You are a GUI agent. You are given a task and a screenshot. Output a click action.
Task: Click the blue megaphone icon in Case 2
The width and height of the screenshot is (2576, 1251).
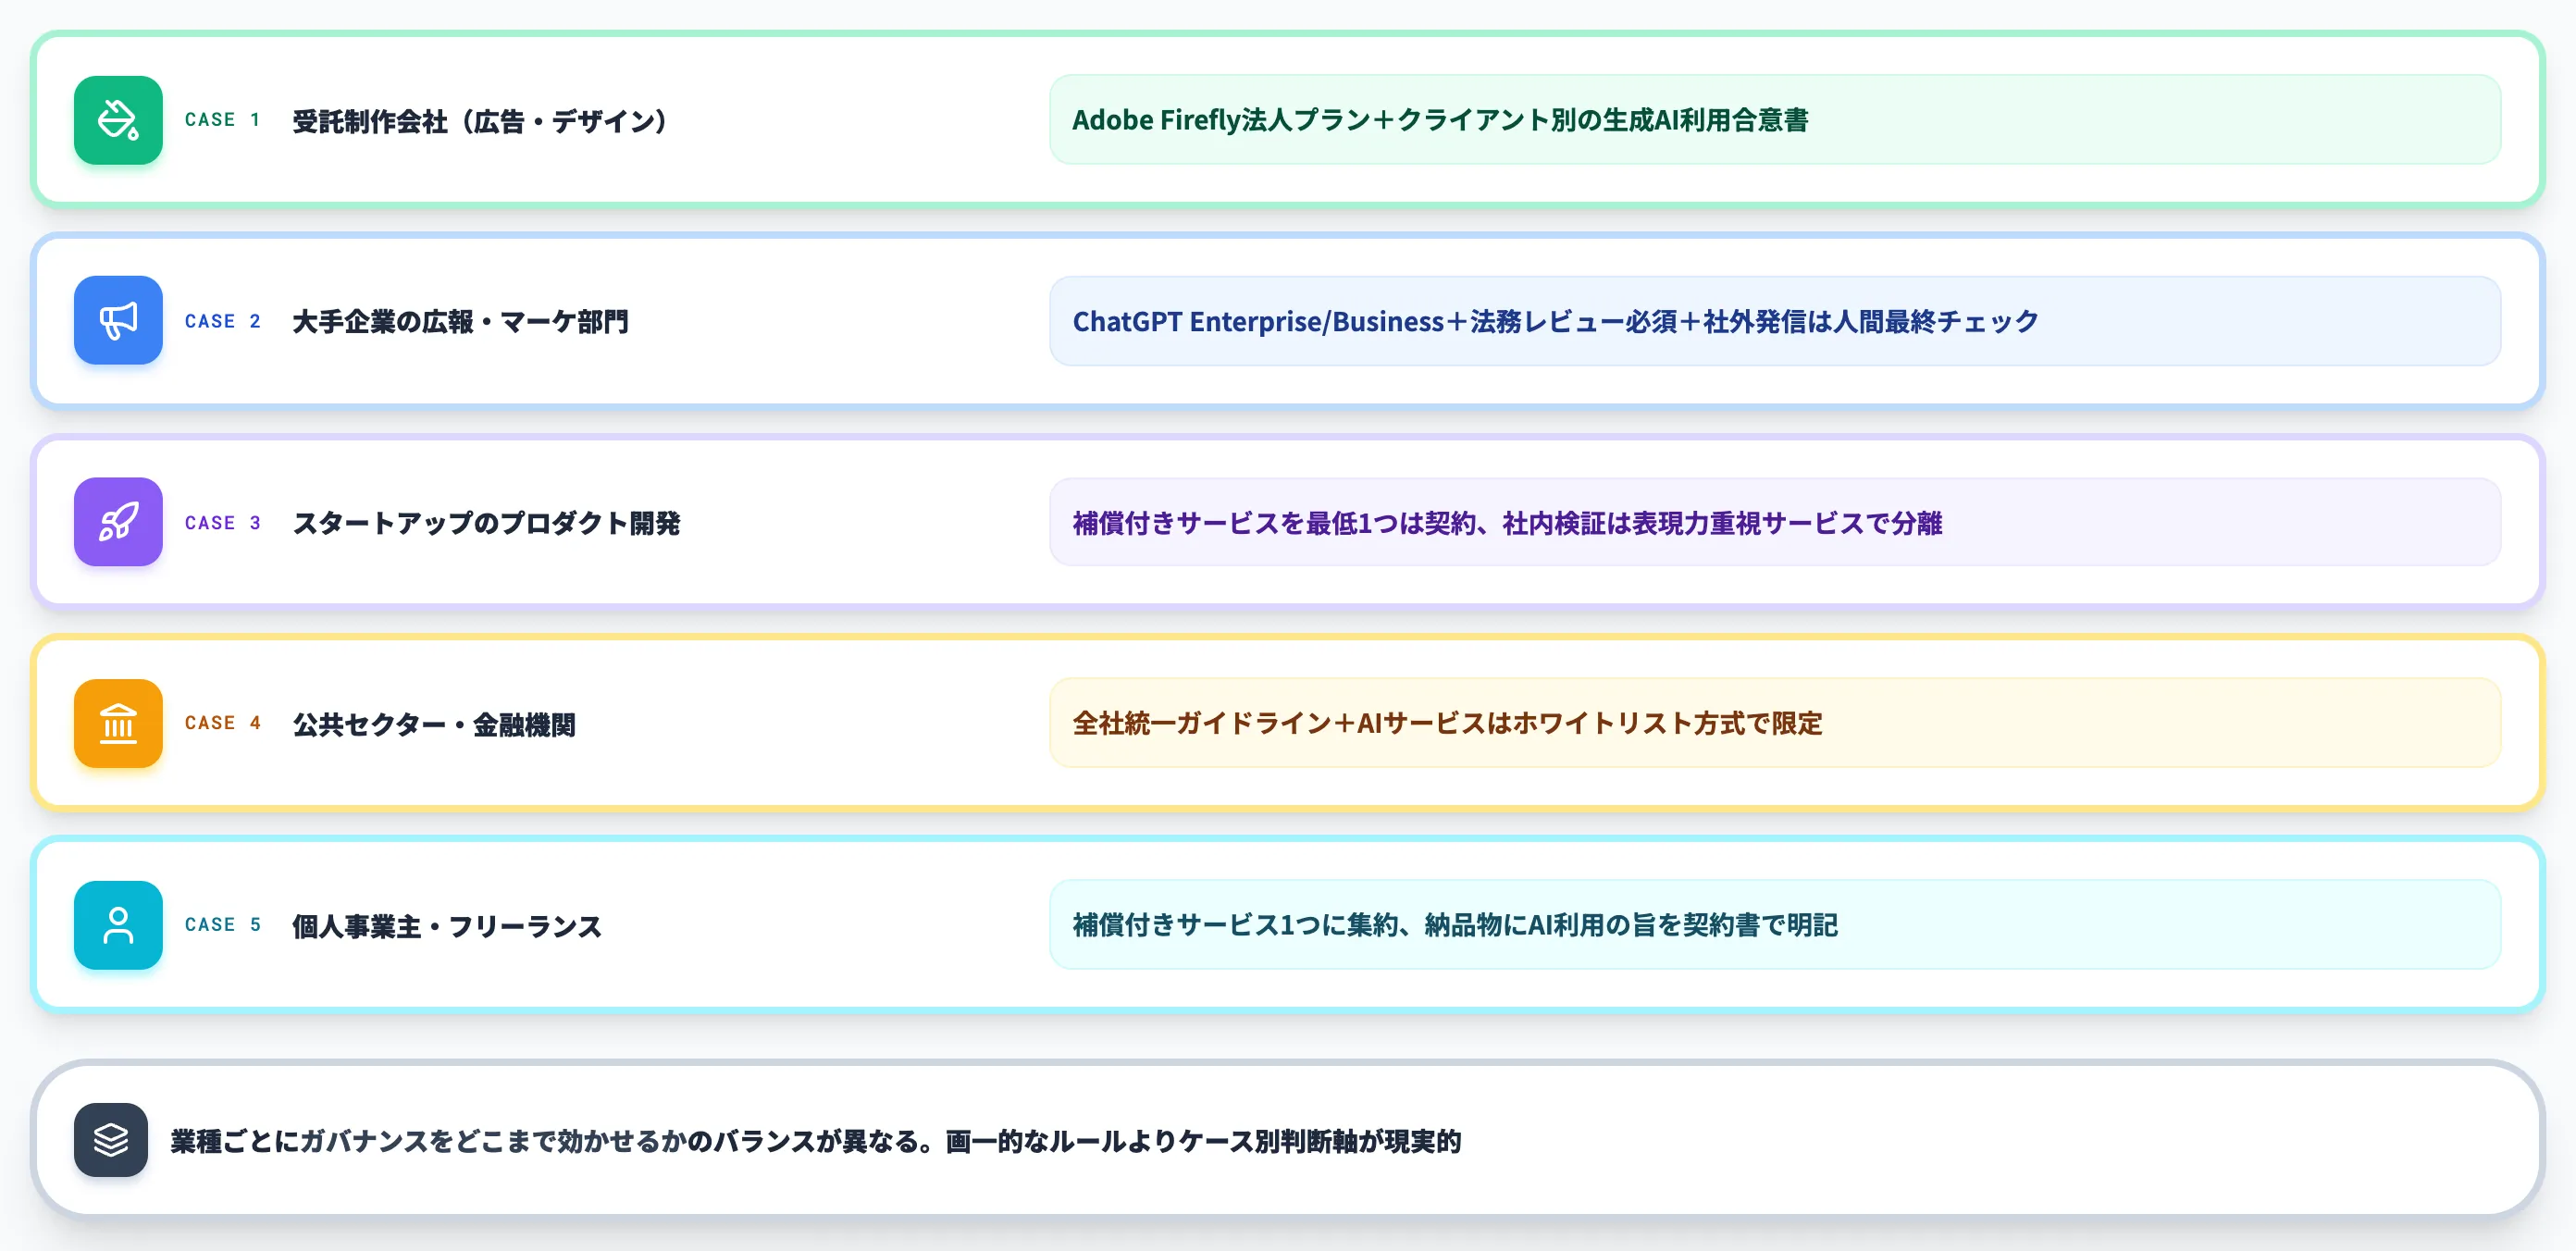pos(118,321)
